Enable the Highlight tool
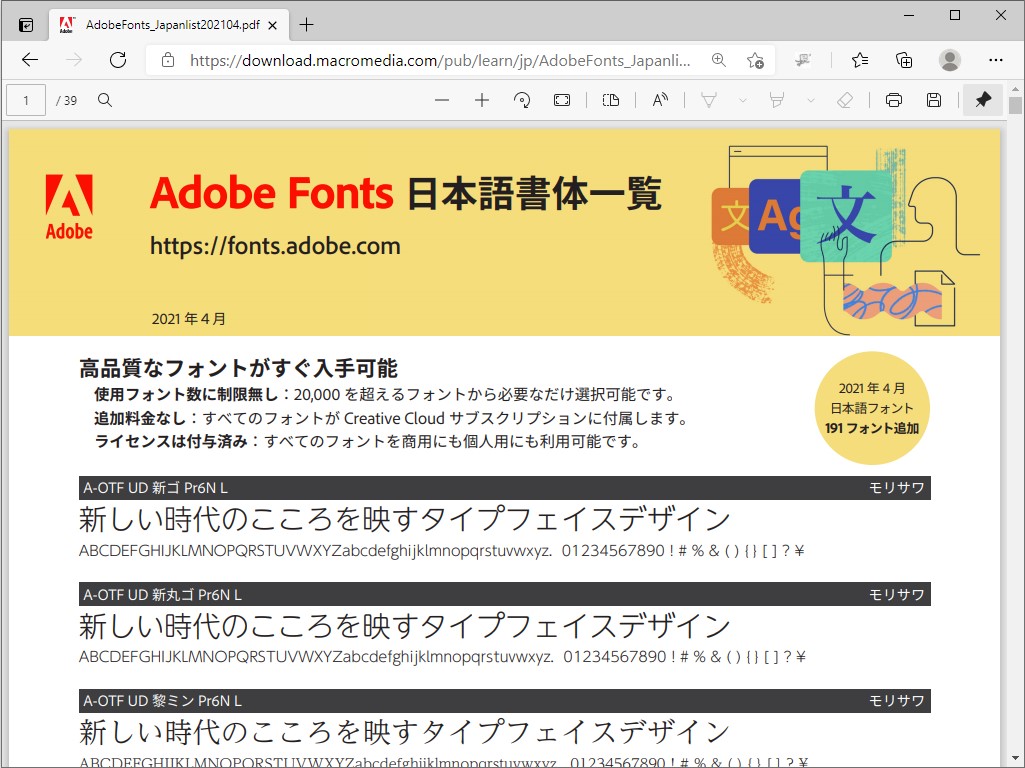The width and height of the screenshot is (1025, 768). 777,100
